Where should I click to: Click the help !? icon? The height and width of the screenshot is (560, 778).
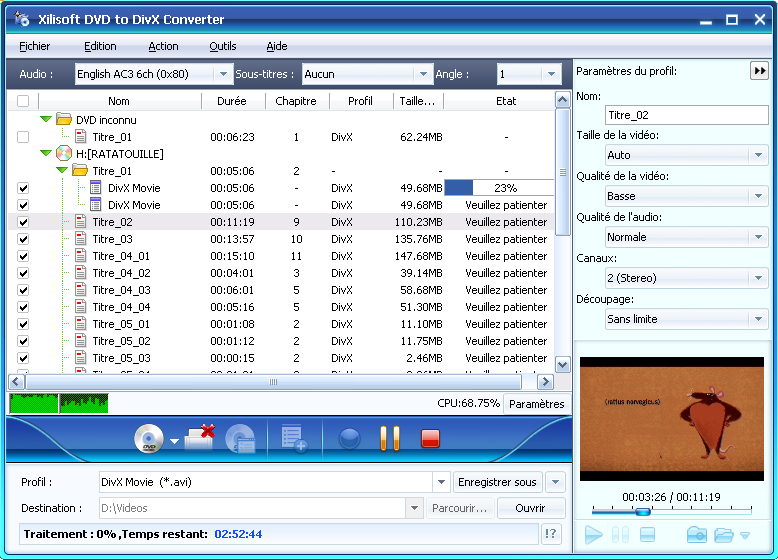[551, 534]
